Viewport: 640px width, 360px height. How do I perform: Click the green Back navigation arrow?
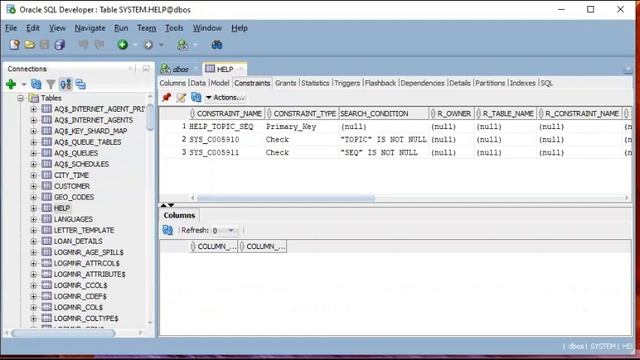coord(122,44)
